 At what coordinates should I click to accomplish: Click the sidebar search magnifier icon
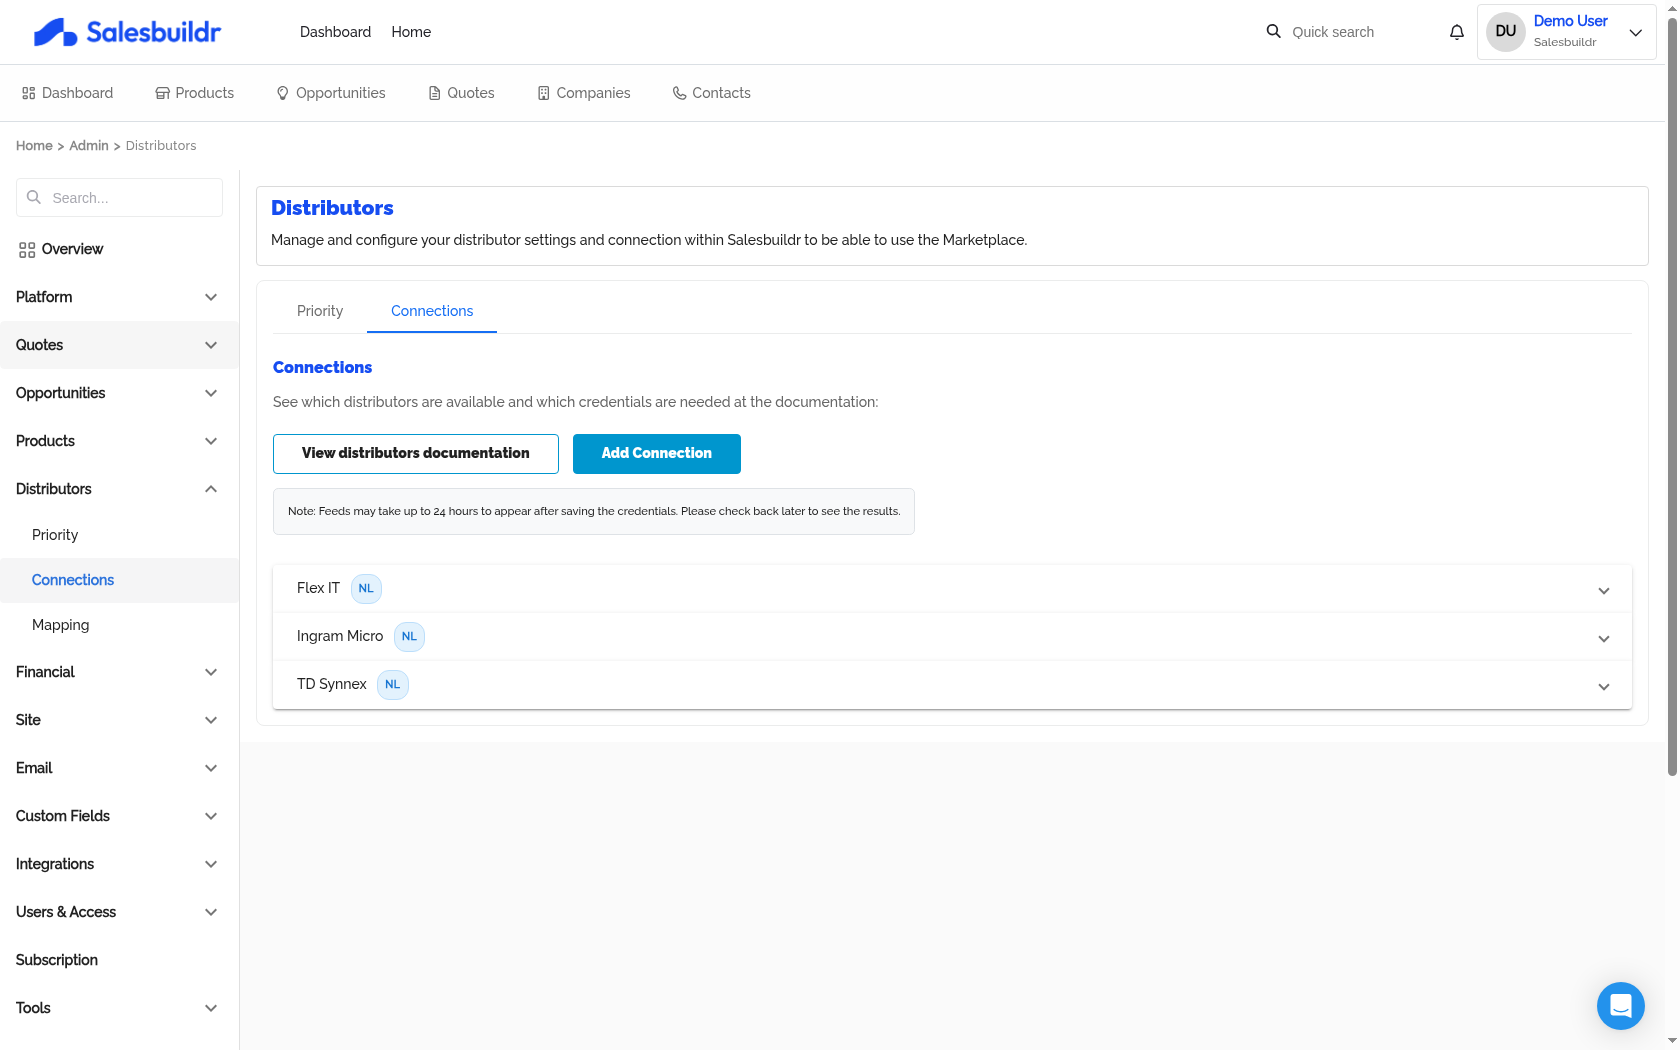point(34,197)
